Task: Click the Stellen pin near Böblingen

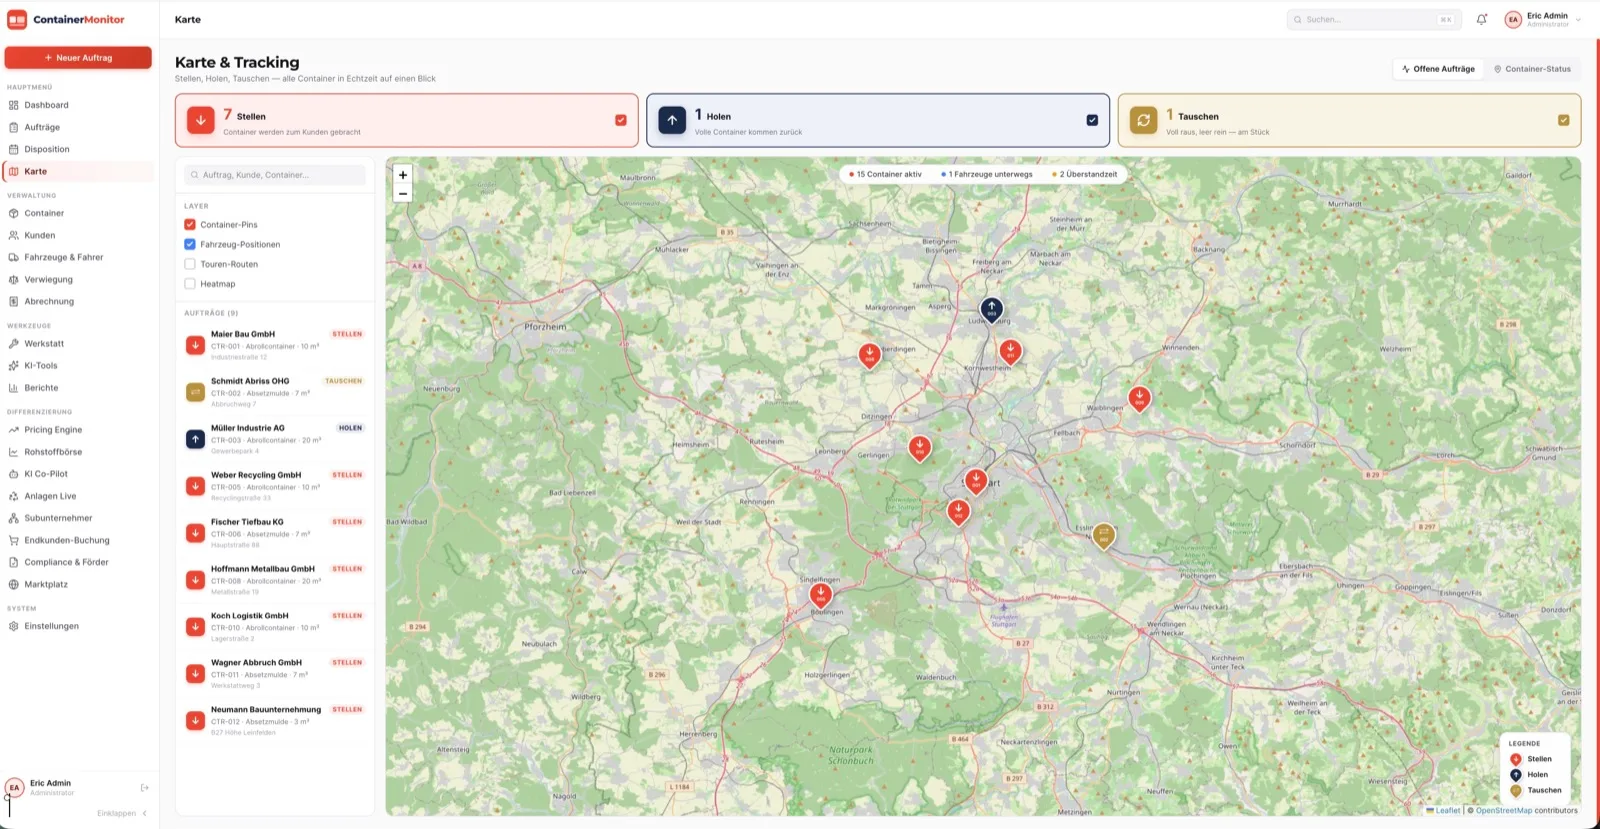Action: (x=821, y=594)
